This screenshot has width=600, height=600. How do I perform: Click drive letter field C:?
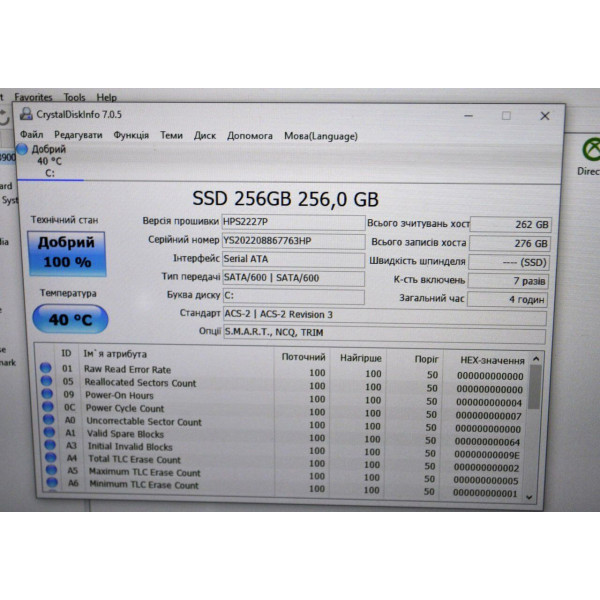pos(293,296)
